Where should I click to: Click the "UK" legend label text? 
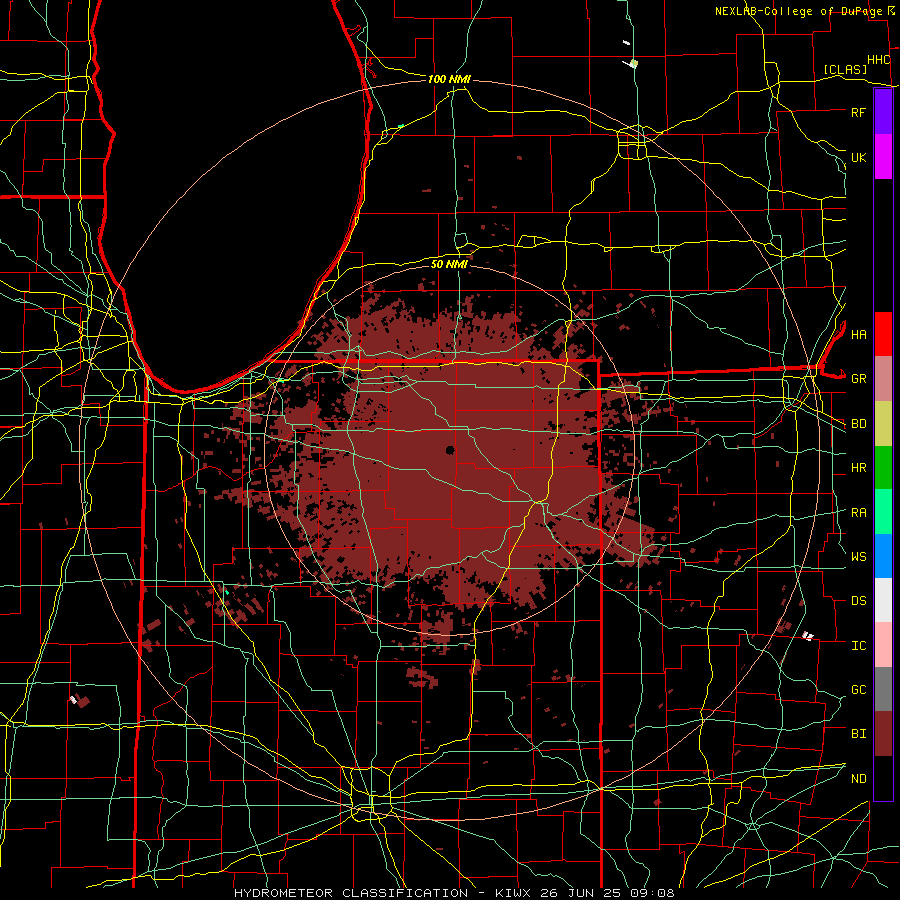(858, 157)
